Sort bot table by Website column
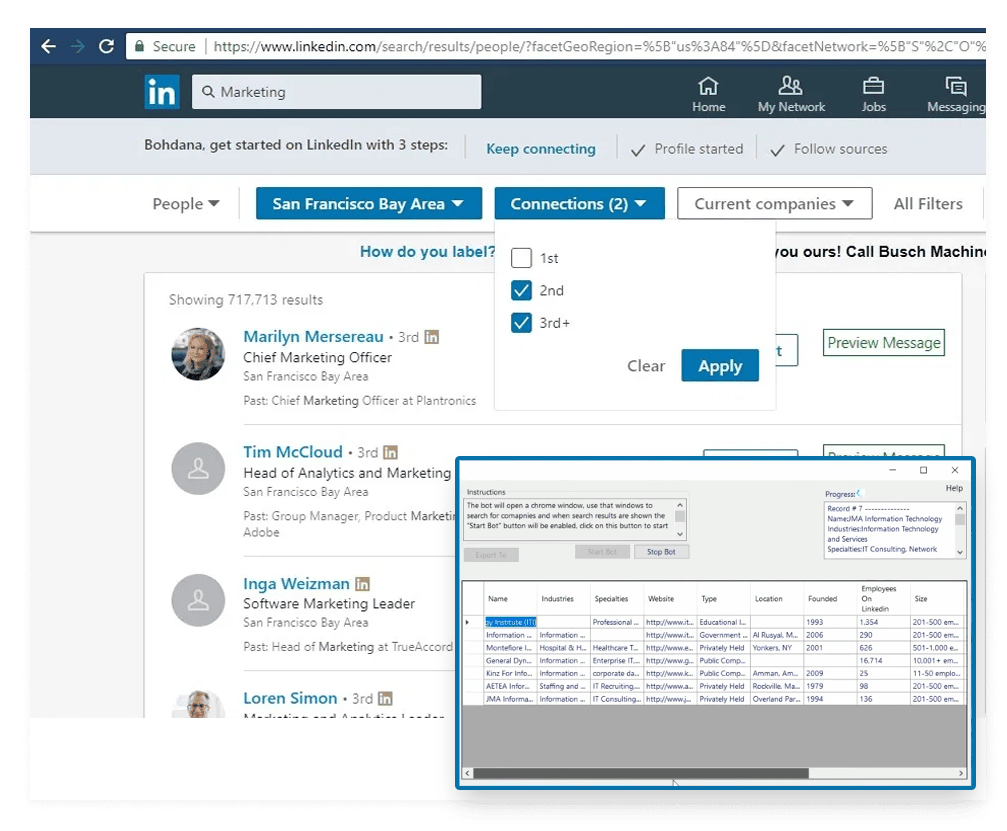The image size is (1007, 831). [x=670, y=599]
